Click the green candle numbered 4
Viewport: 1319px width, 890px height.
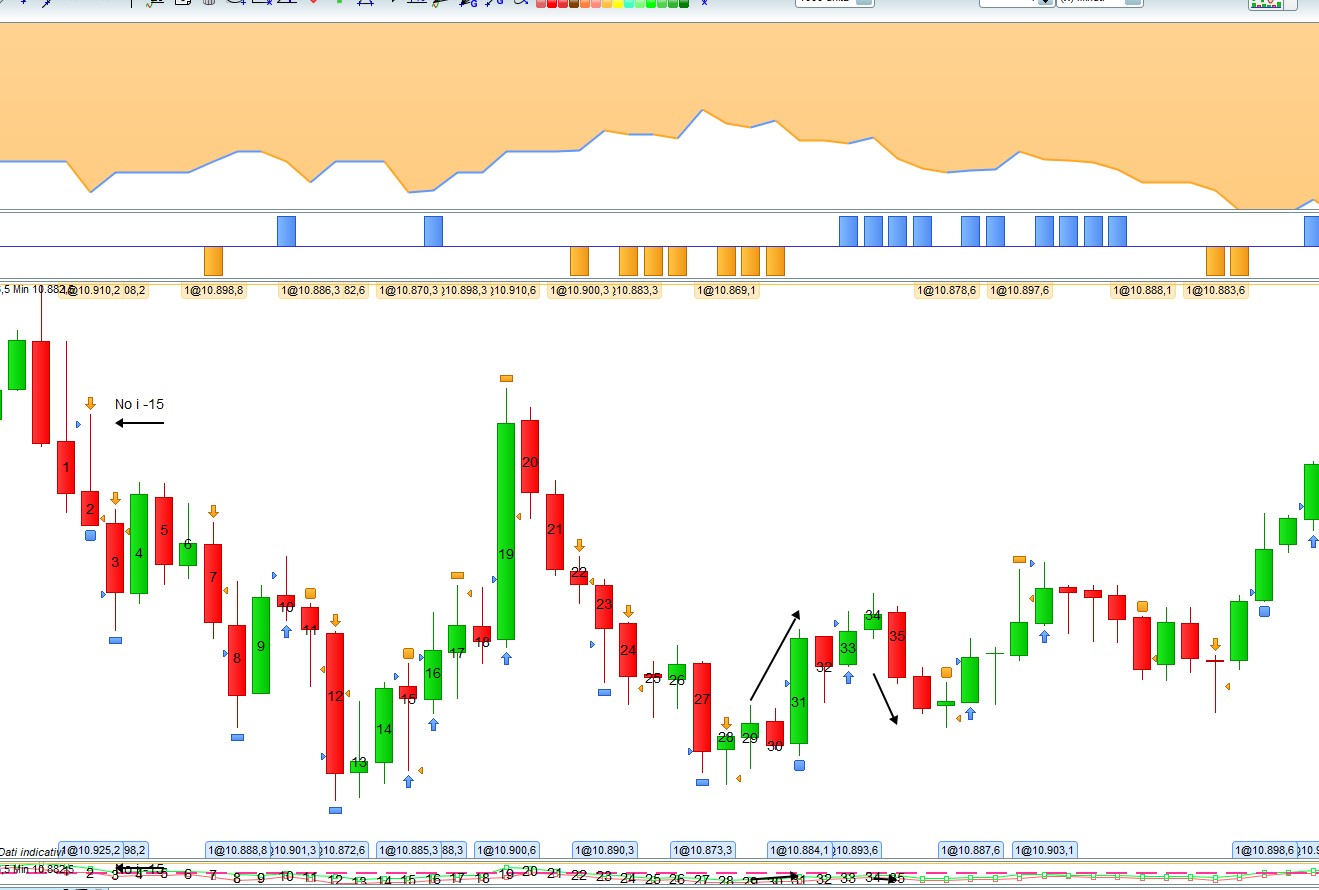tap(139, 544)
